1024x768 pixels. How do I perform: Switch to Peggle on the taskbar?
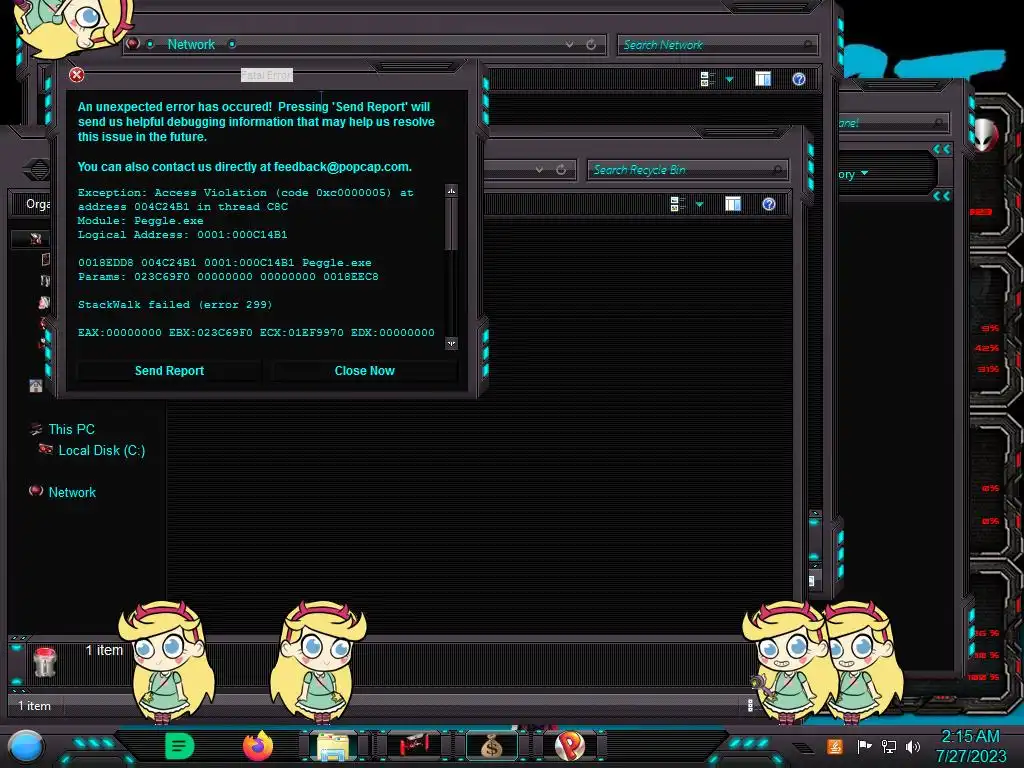(570, 746)
